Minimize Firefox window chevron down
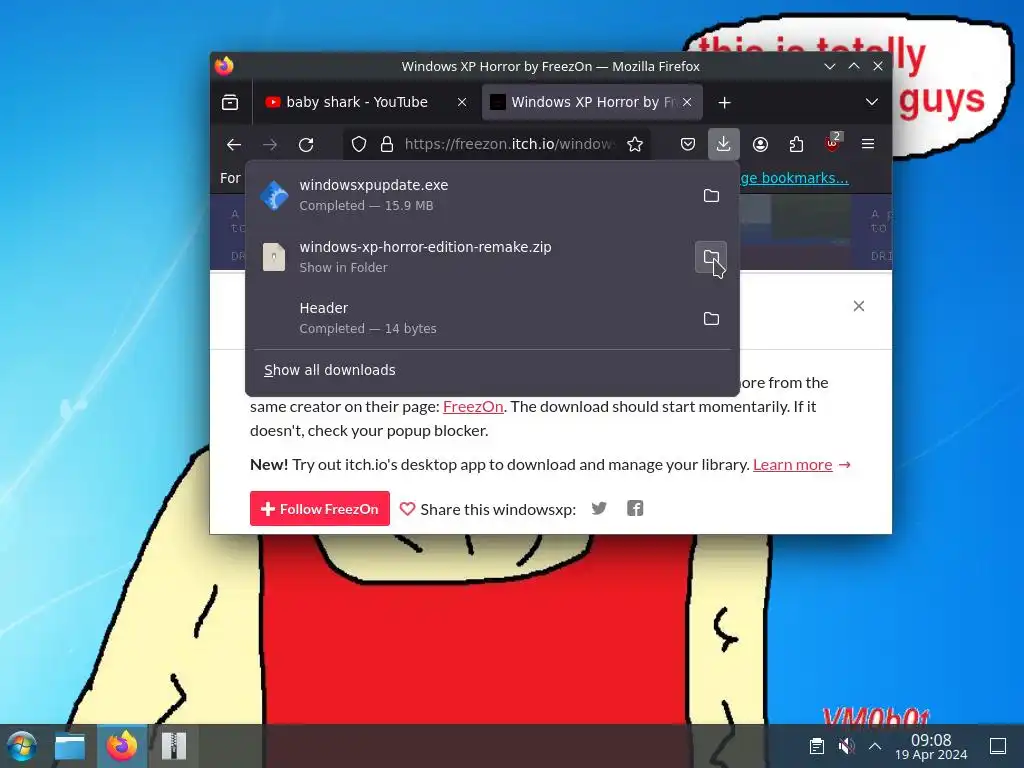The image size is (1024, 768). pyautogui.click(x=829, y=67)
